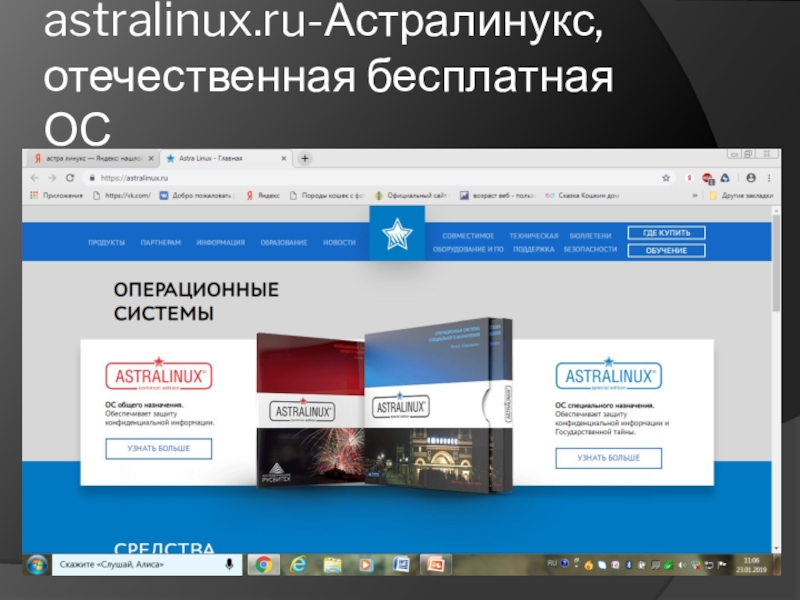This screenshot has height=600, width=800.
Task: Close the Astra Linux - Главная tab
Action: pos(284,159)
